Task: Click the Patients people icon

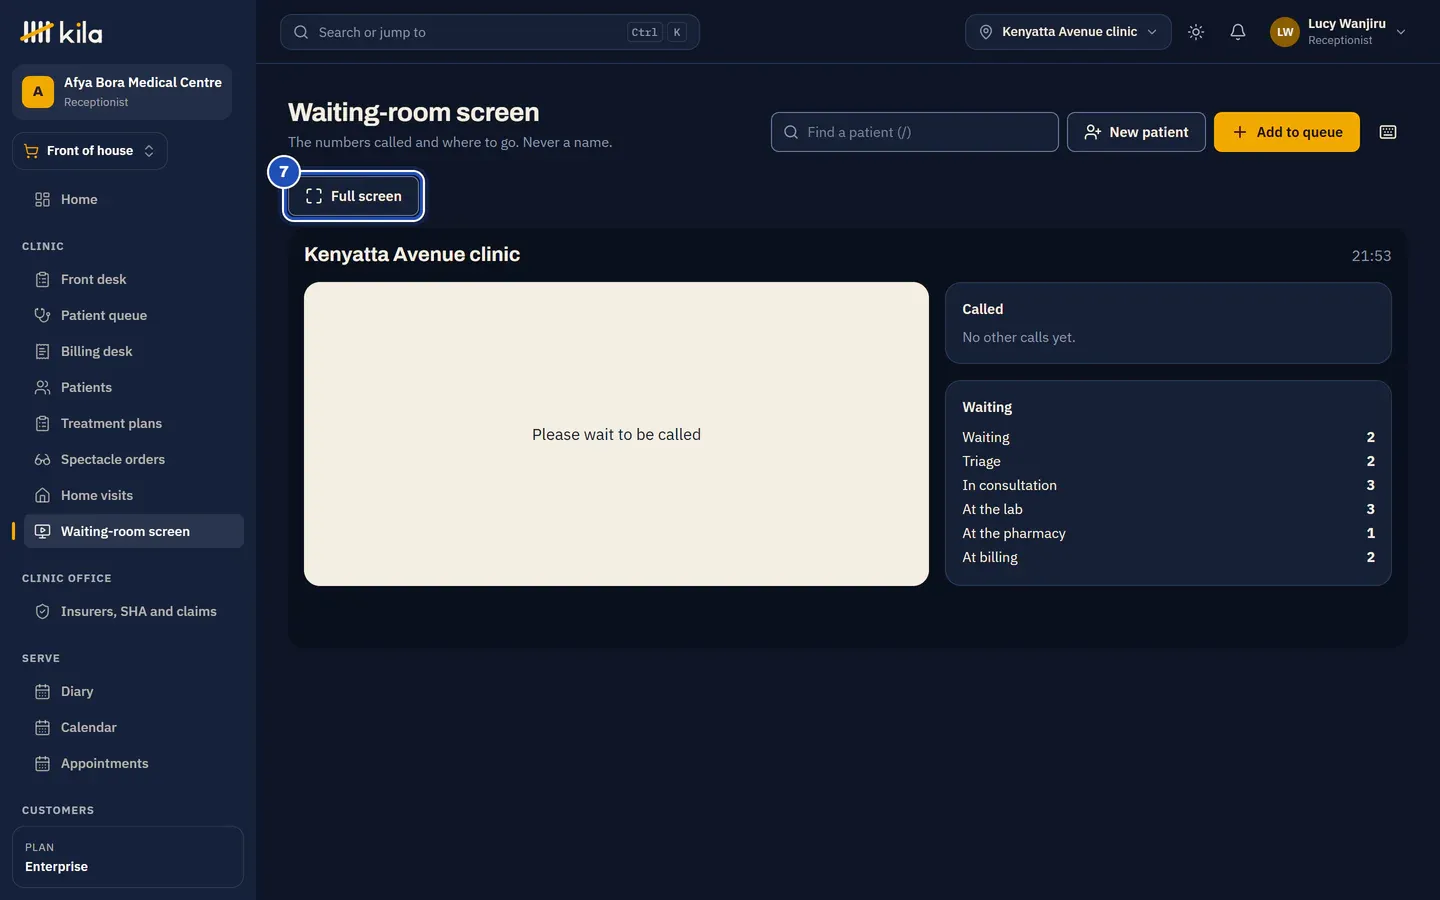Action: click(42, 388)
